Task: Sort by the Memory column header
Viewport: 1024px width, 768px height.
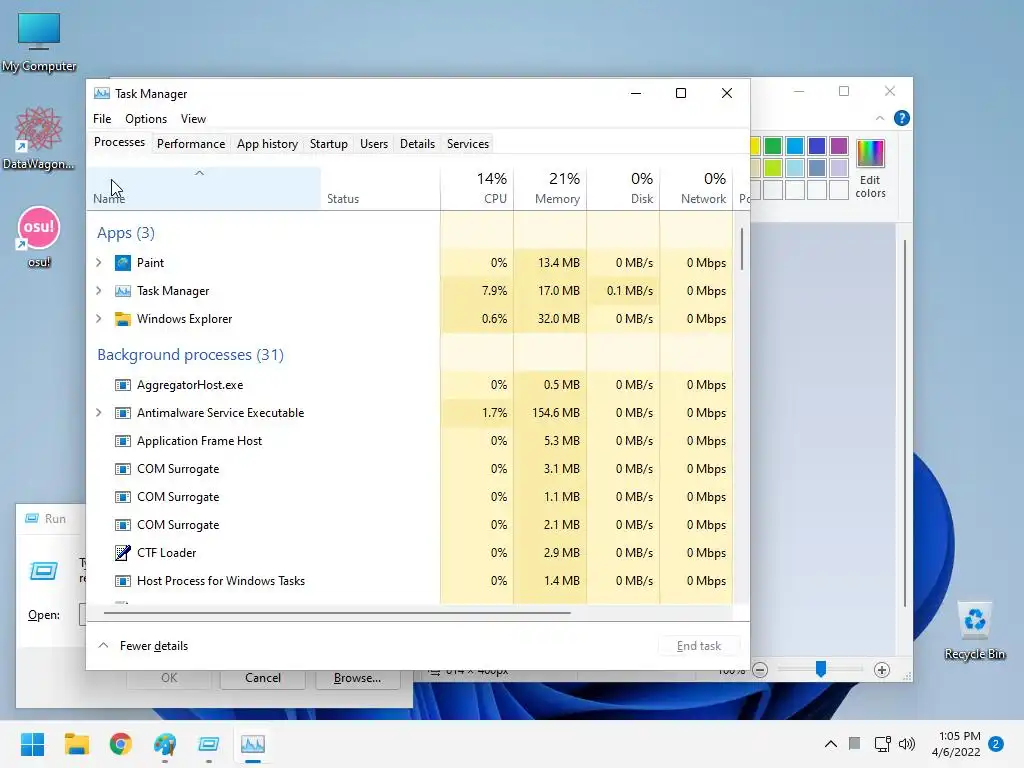Action: (550, 188)
